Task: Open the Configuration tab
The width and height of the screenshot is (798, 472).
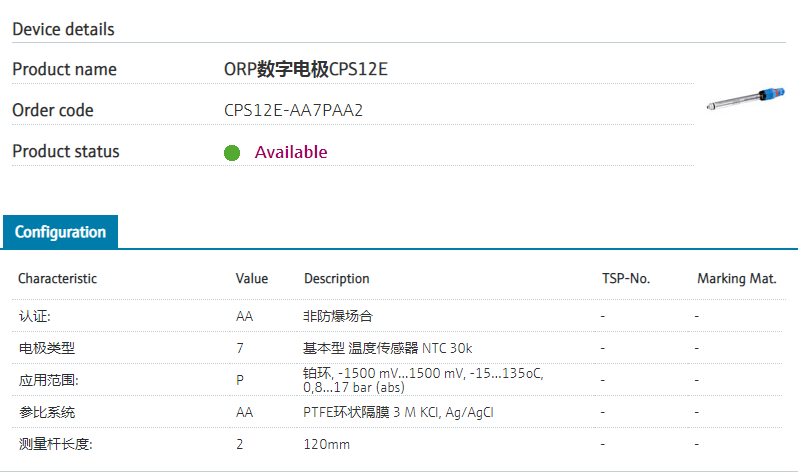Action: [x=60, y=232]
